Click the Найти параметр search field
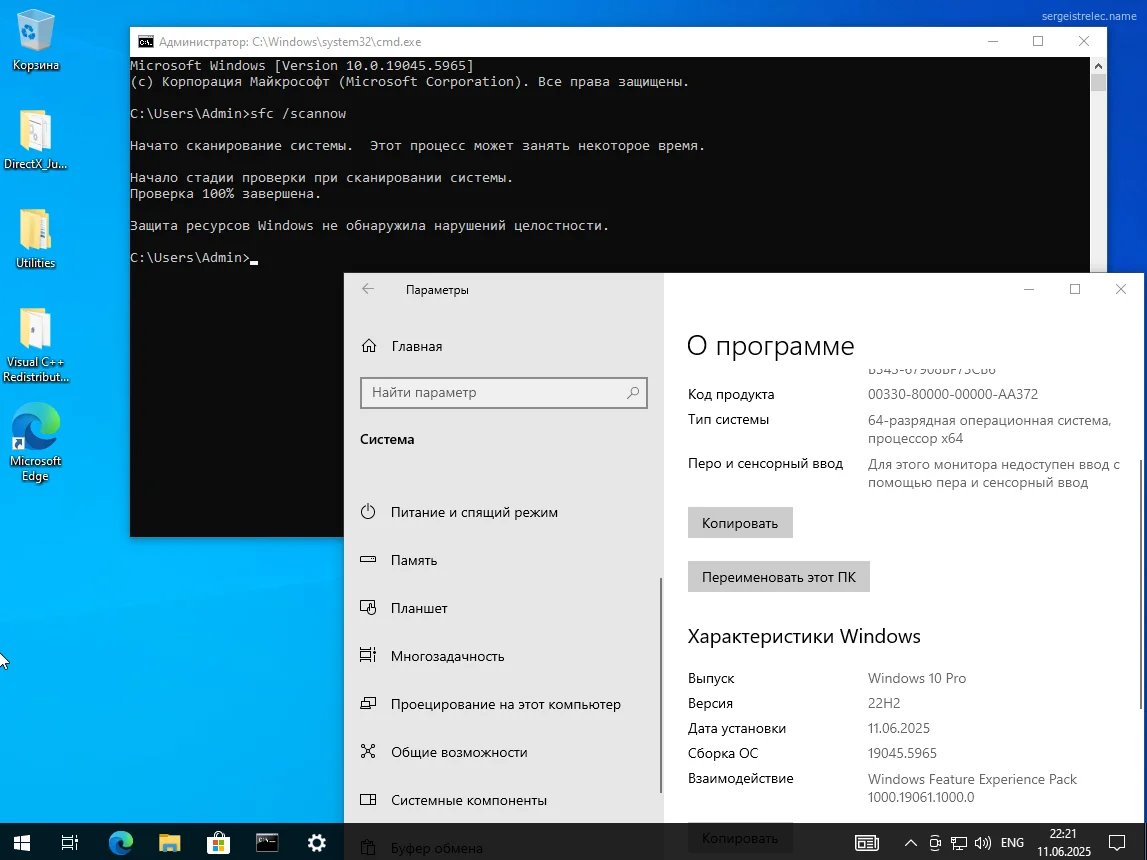 coord(504,393)
